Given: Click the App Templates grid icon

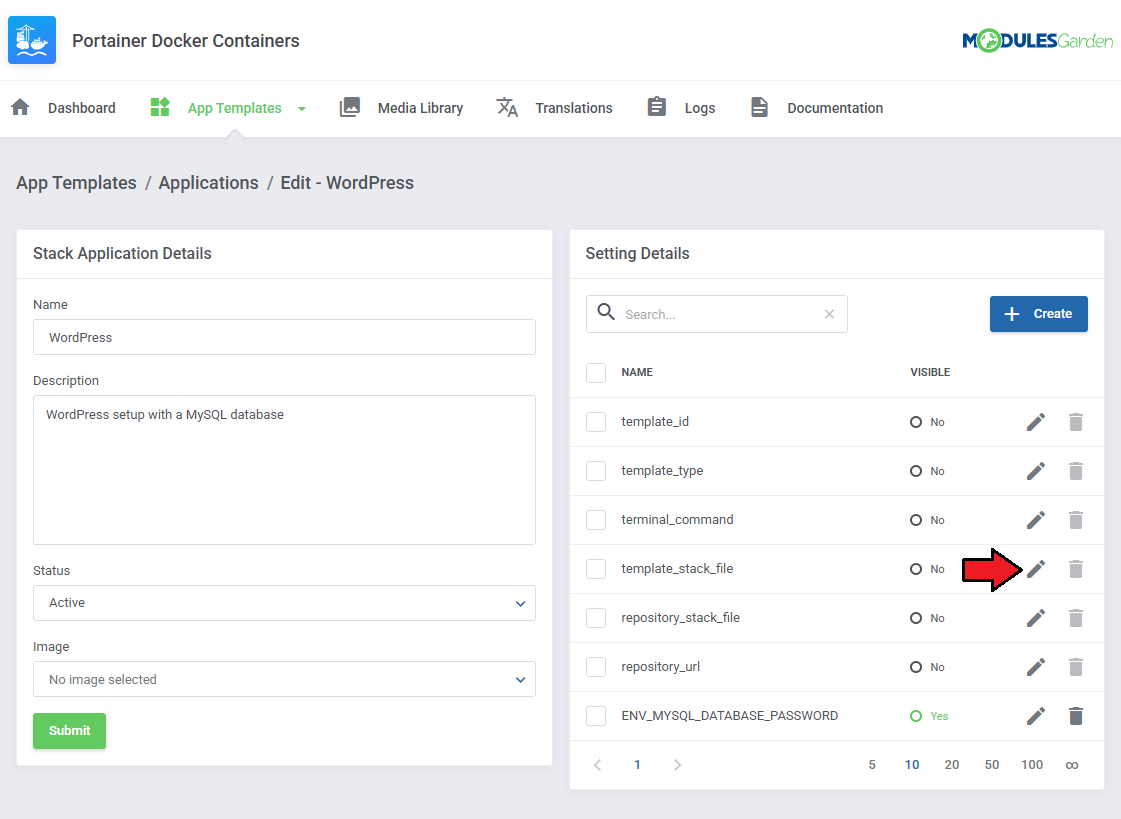Looking at the screenshot, I should (160, 107).
